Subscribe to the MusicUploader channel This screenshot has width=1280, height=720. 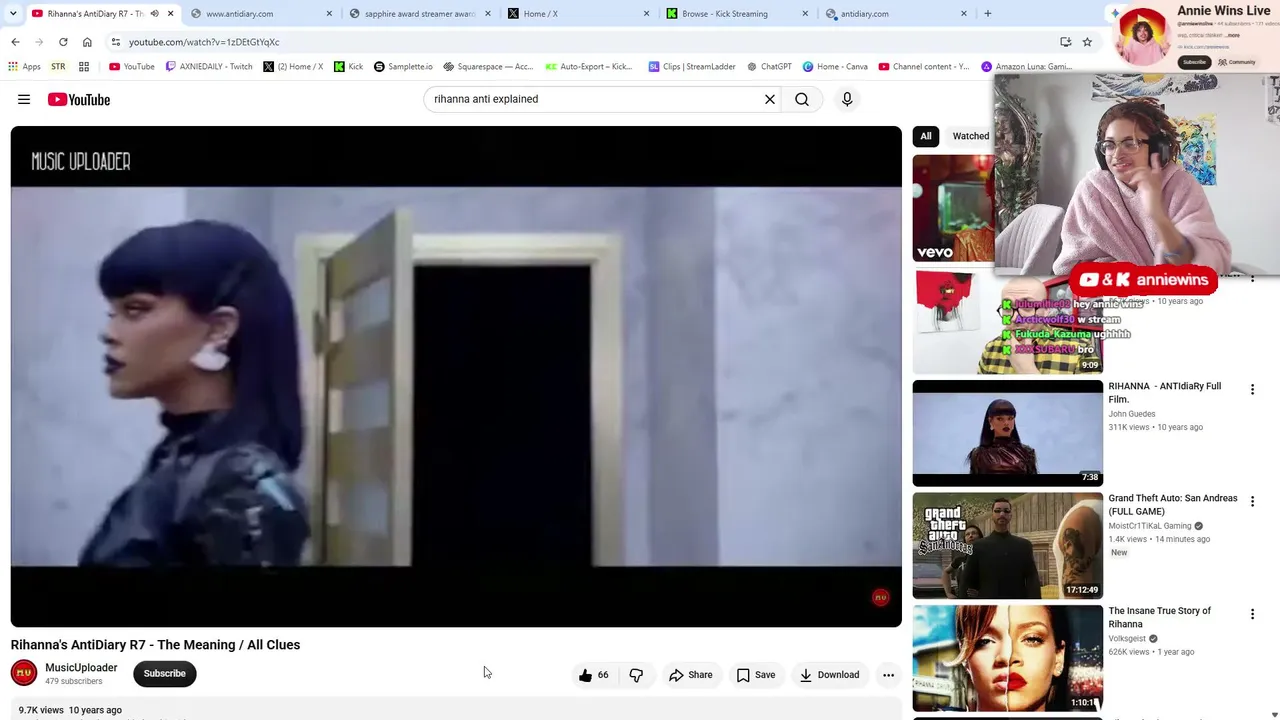(165, 674)
